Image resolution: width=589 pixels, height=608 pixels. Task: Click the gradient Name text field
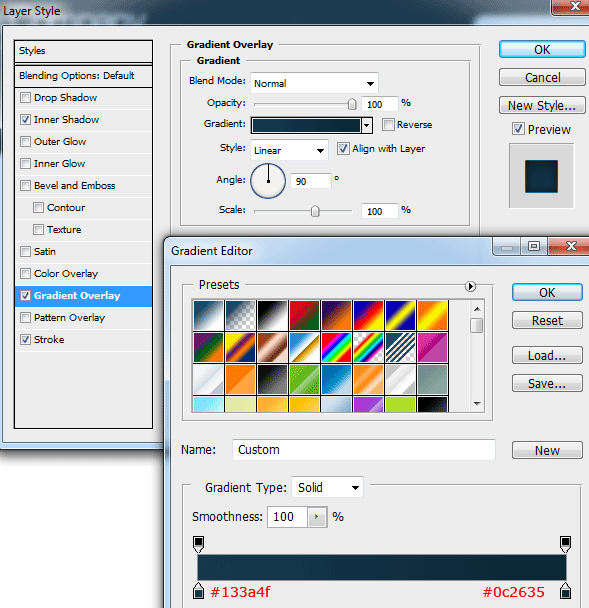click(364, 450)
